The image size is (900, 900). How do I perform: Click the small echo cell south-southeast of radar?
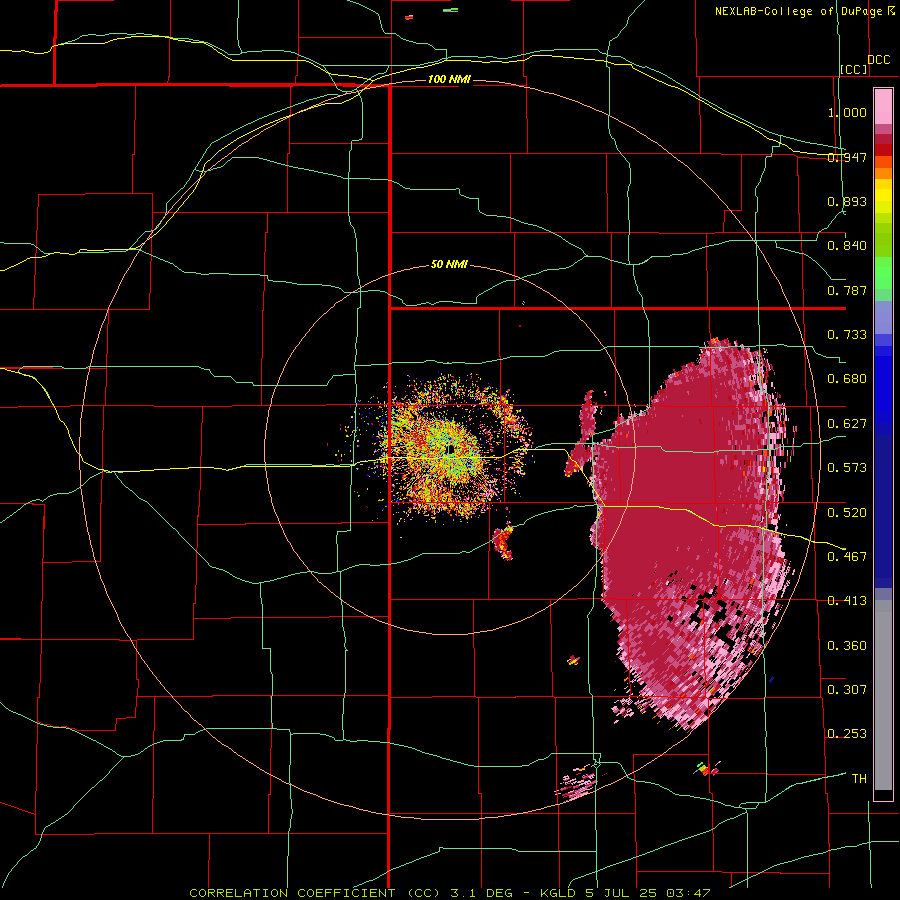point(503,541)
